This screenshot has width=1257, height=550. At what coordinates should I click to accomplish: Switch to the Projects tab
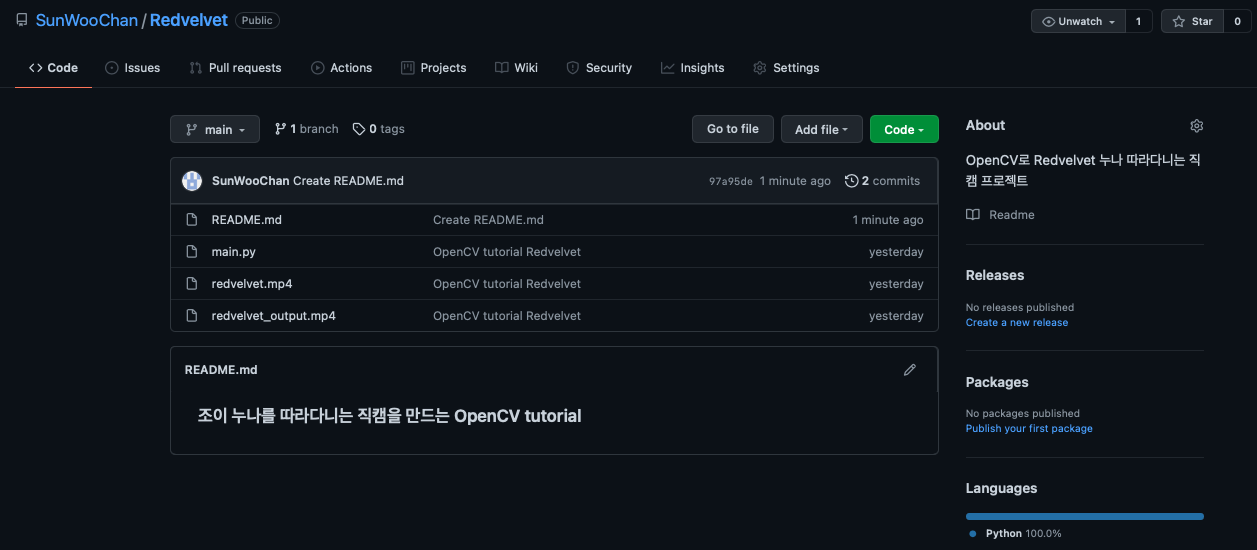tap(434, 68)
